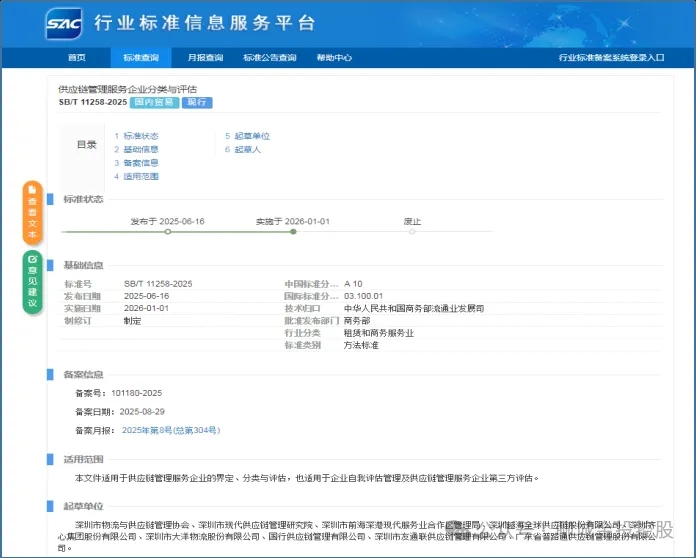
Task: Go to the 首页 tab
Action: click(x=77, y=58)
